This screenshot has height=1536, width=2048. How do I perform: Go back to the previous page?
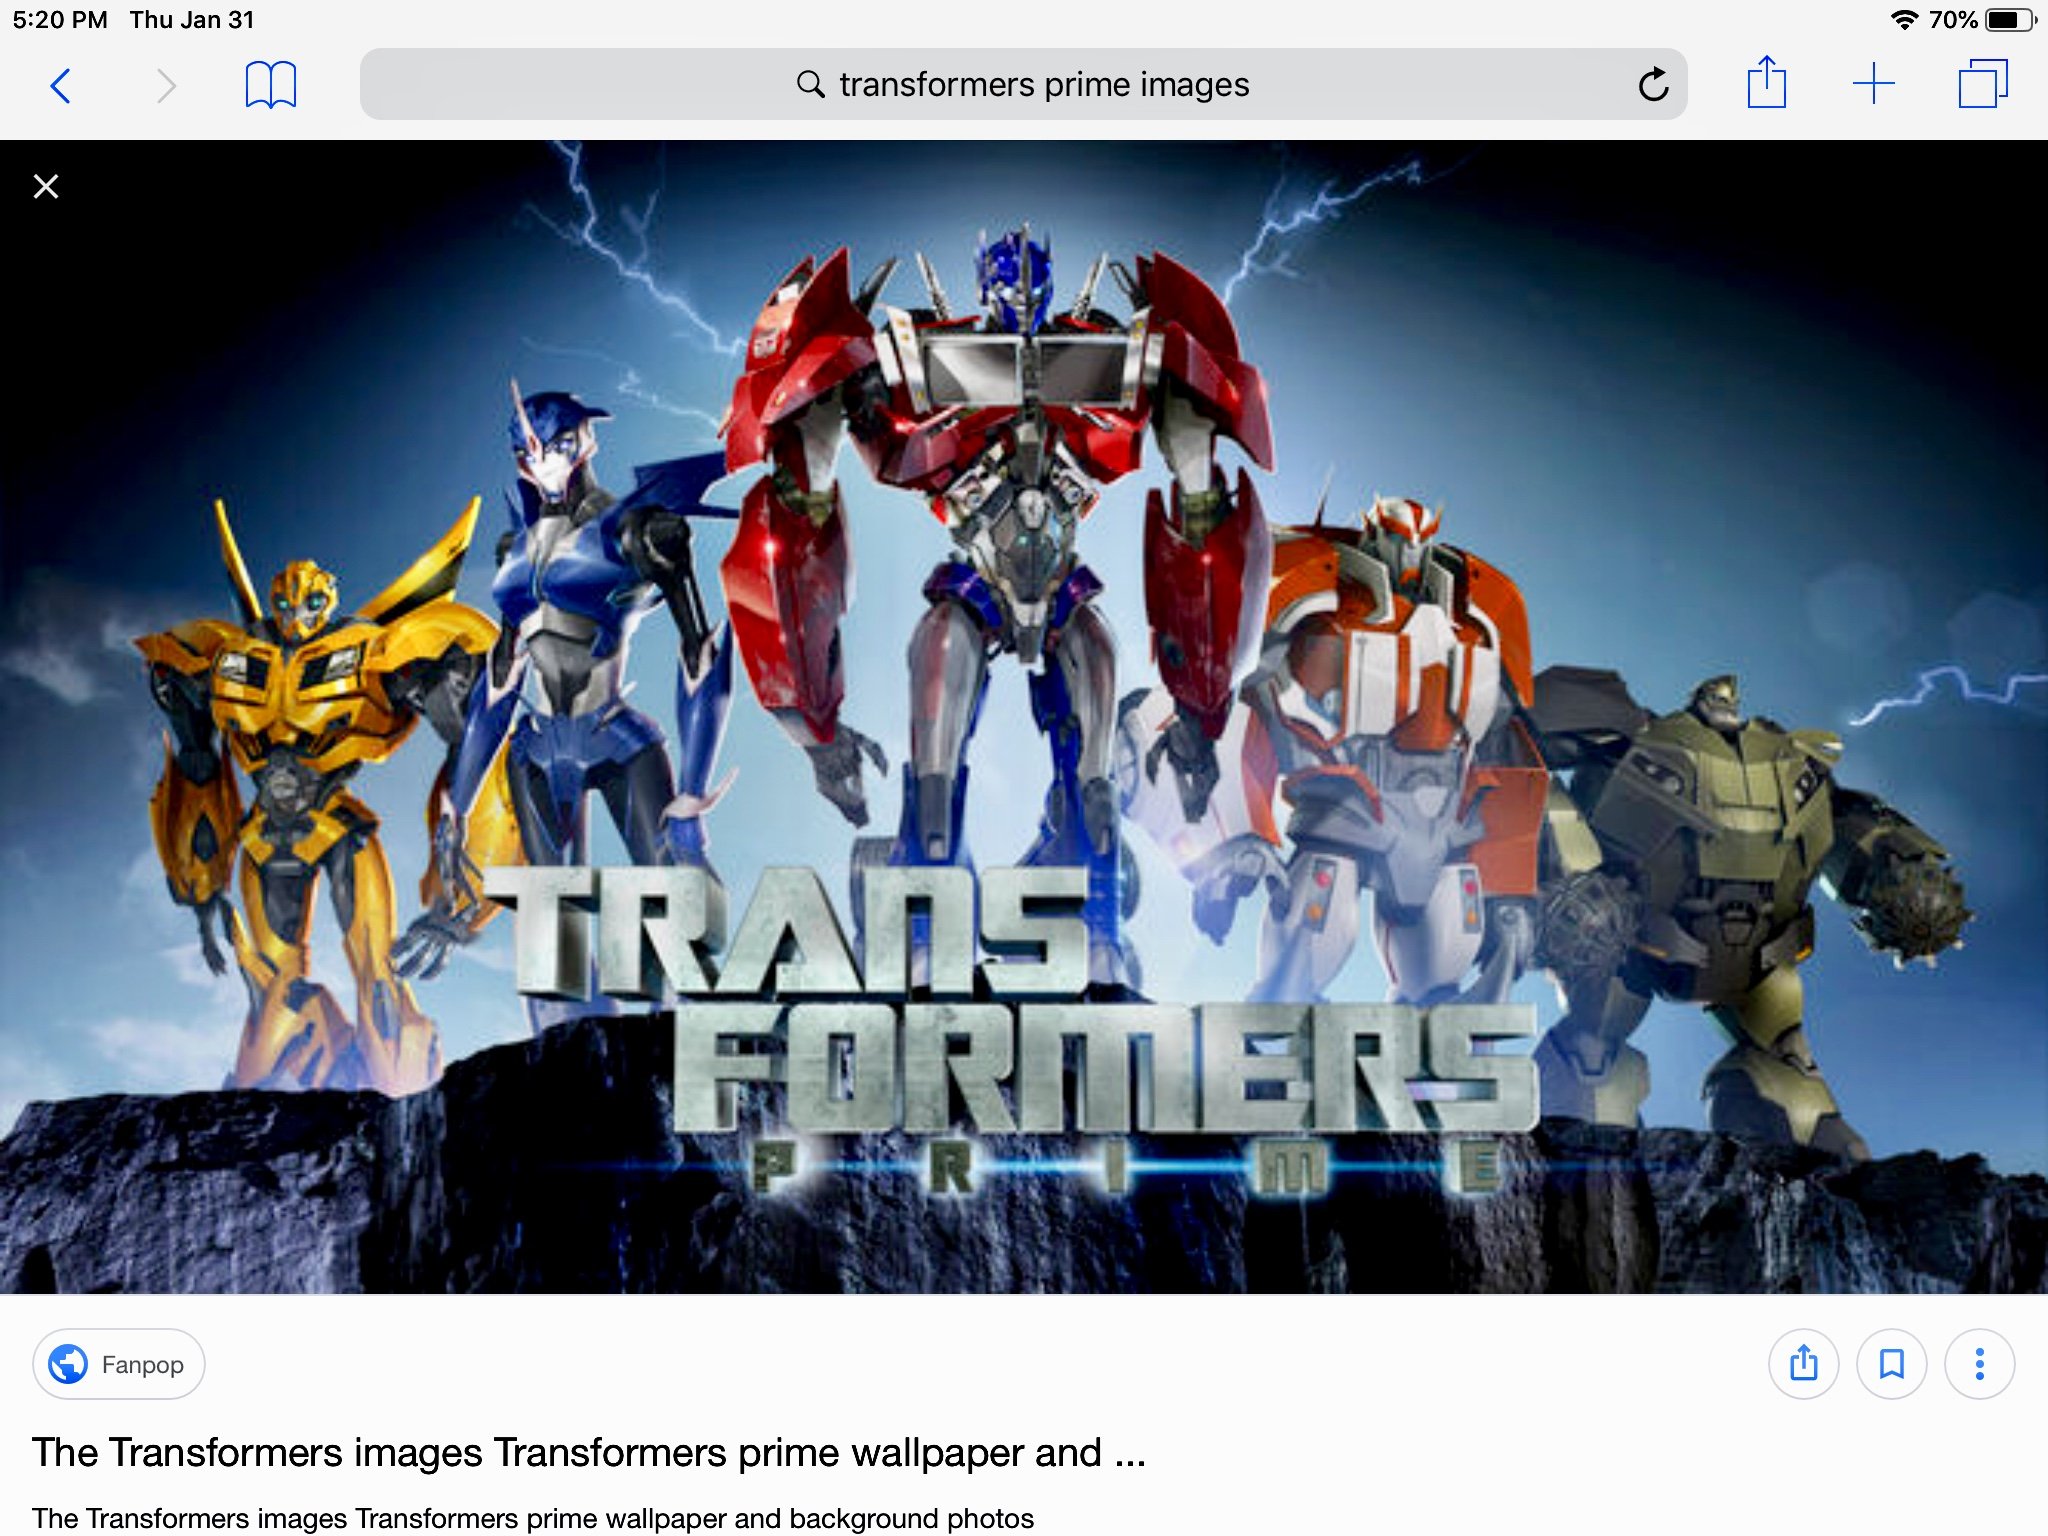point(61,86)
